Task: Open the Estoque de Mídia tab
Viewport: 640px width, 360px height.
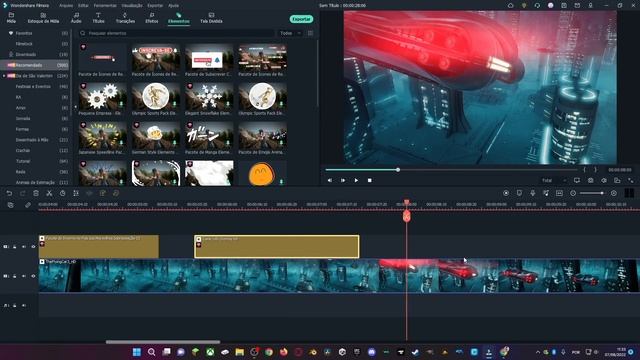Action: pyautogui.click(x=43, y=18)
